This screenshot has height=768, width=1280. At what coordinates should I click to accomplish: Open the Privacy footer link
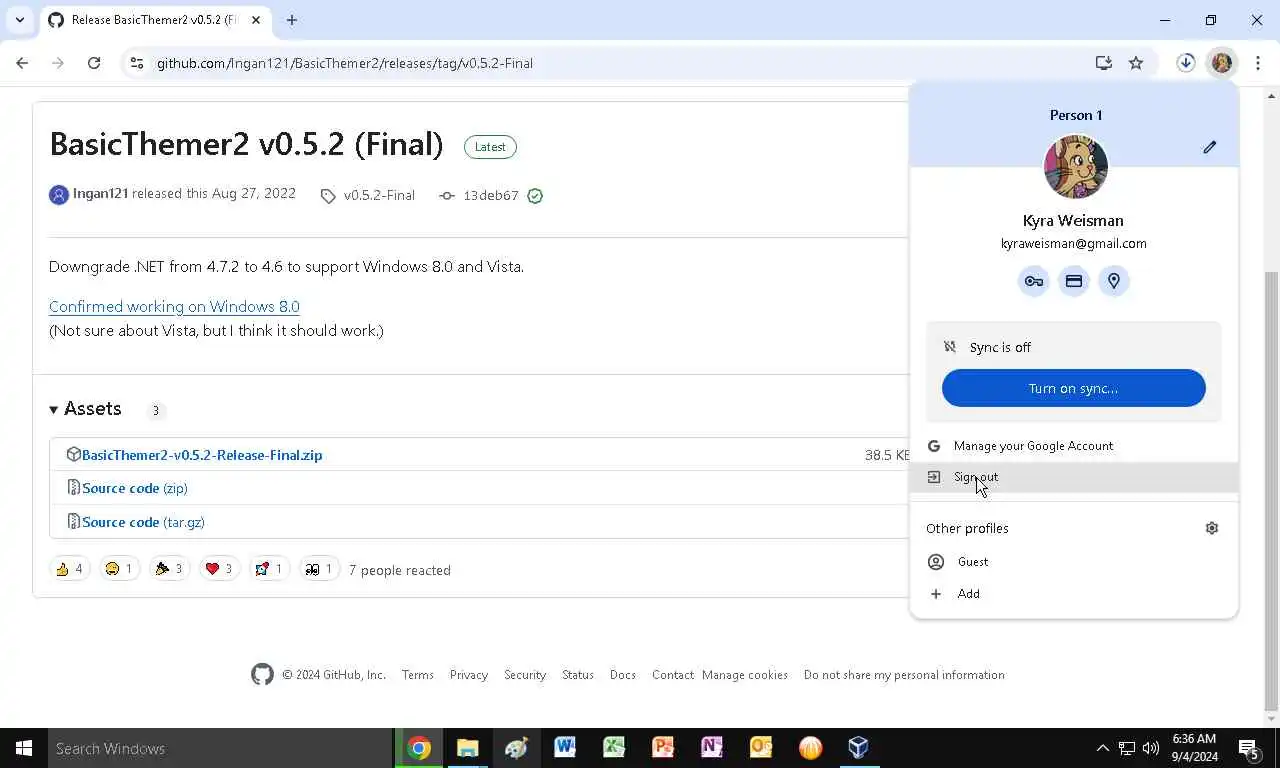pos(469,675)
